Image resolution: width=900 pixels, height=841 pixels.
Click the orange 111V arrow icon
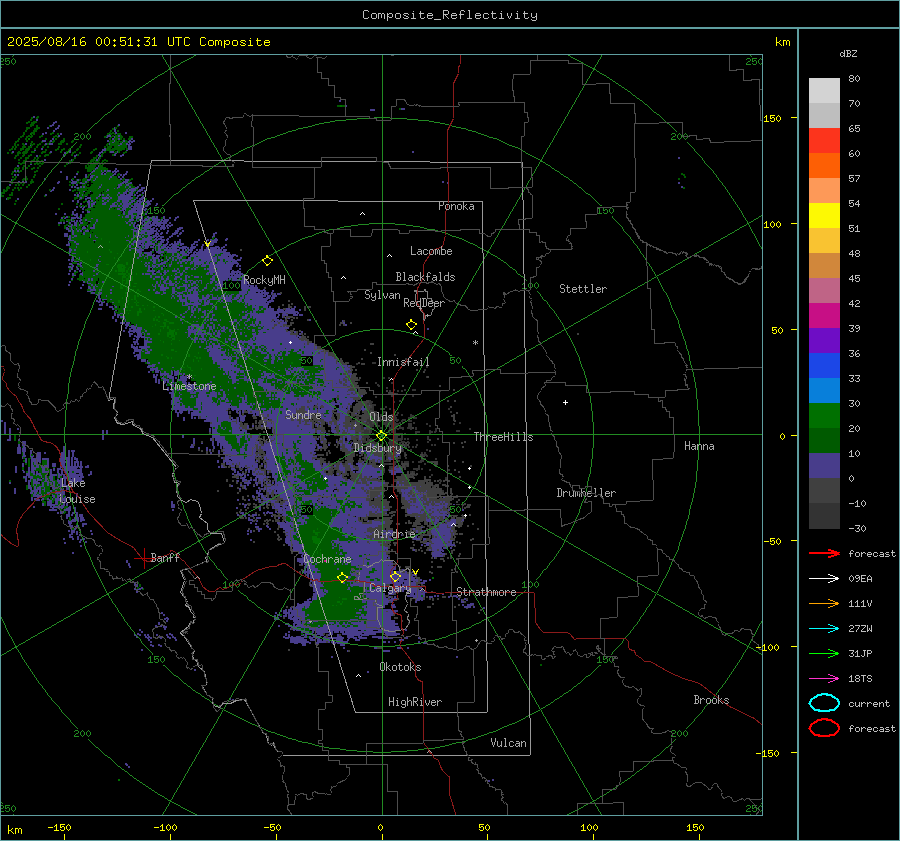[824, 603]
